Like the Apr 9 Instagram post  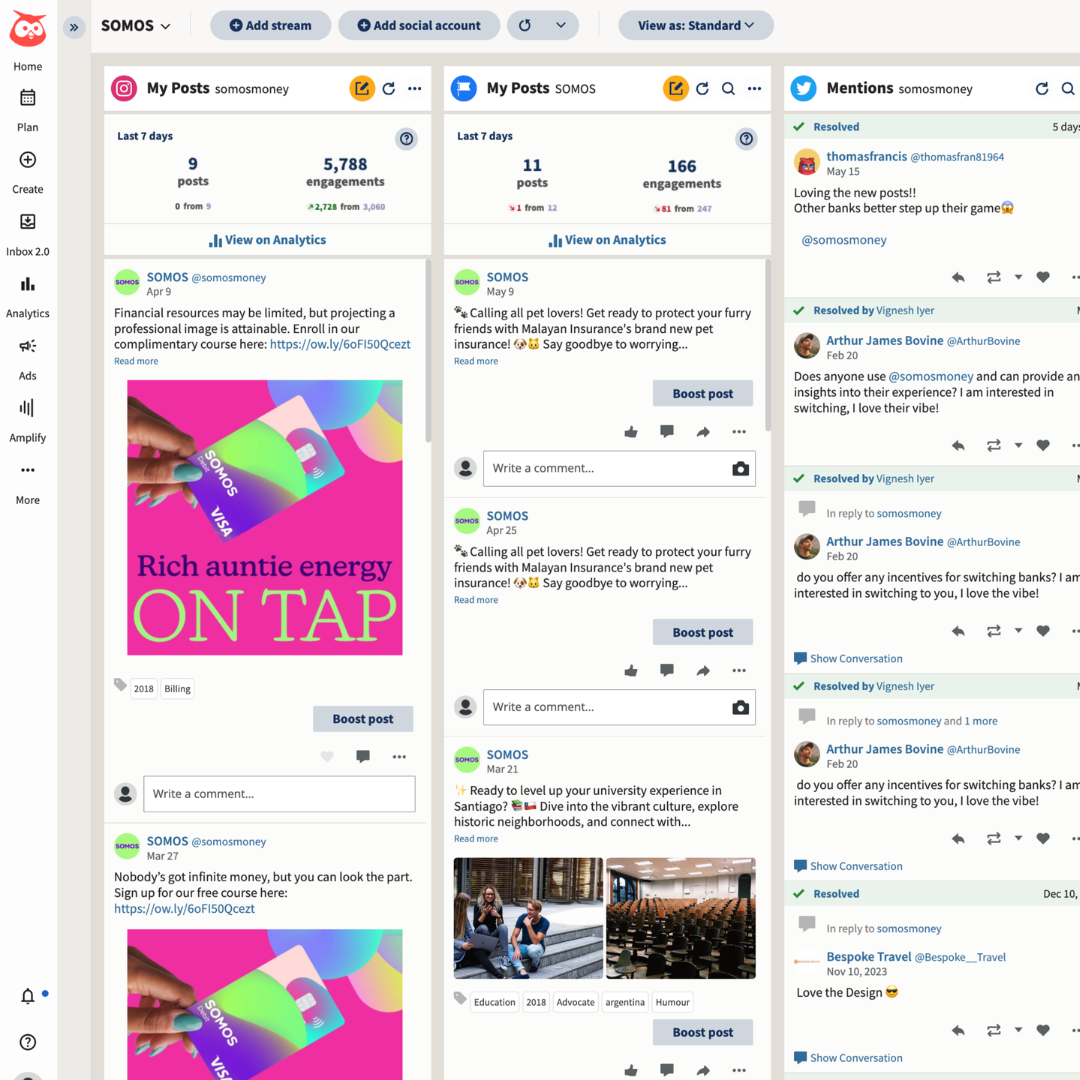pos(327,756)
